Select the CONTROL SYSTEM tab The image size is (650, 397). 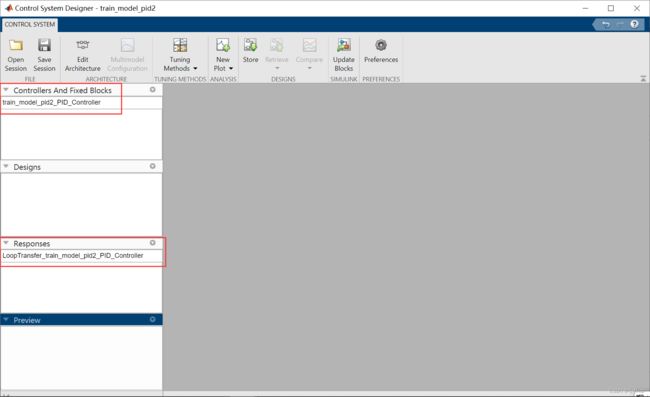29,24
